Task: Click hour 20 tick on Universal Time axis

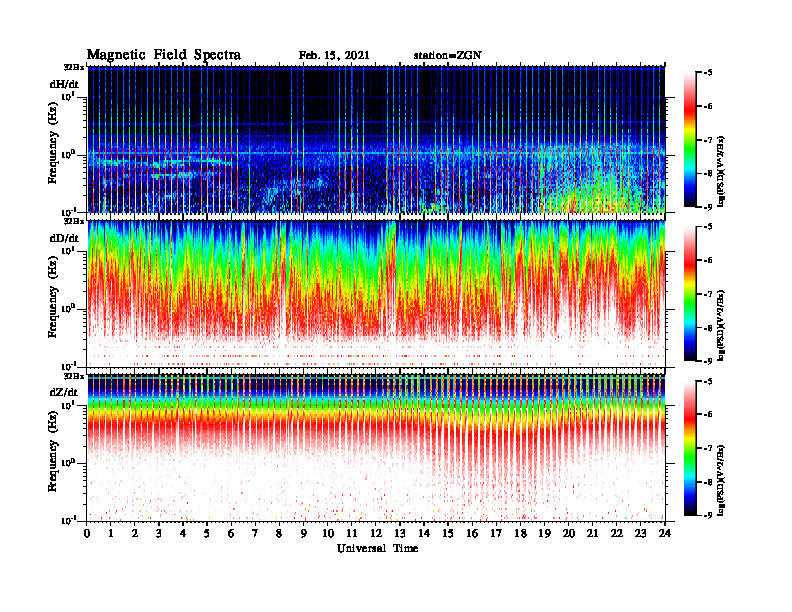Action: coord(569,533)
